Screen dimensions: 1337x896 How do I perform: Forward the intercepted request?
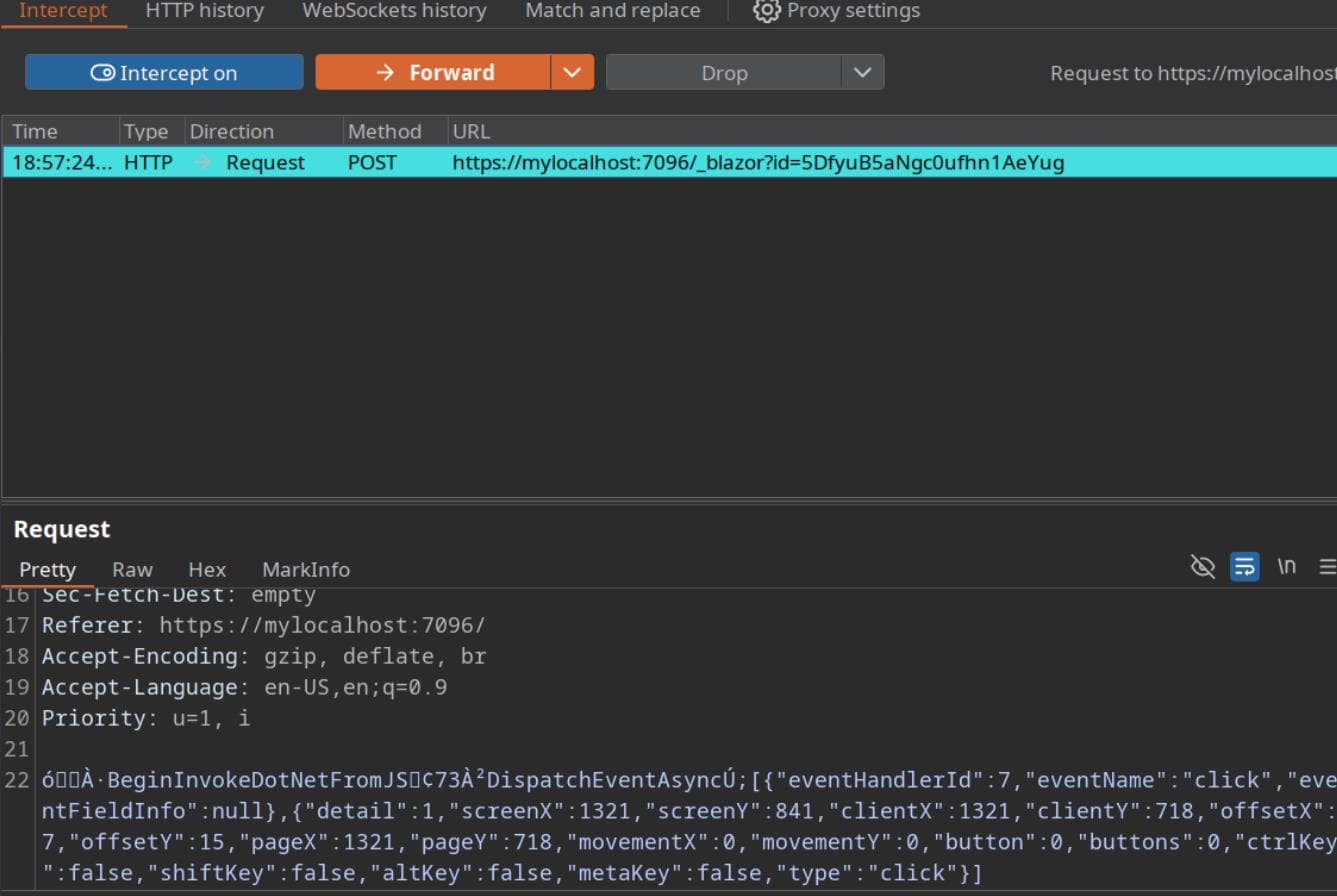(433, 72)
